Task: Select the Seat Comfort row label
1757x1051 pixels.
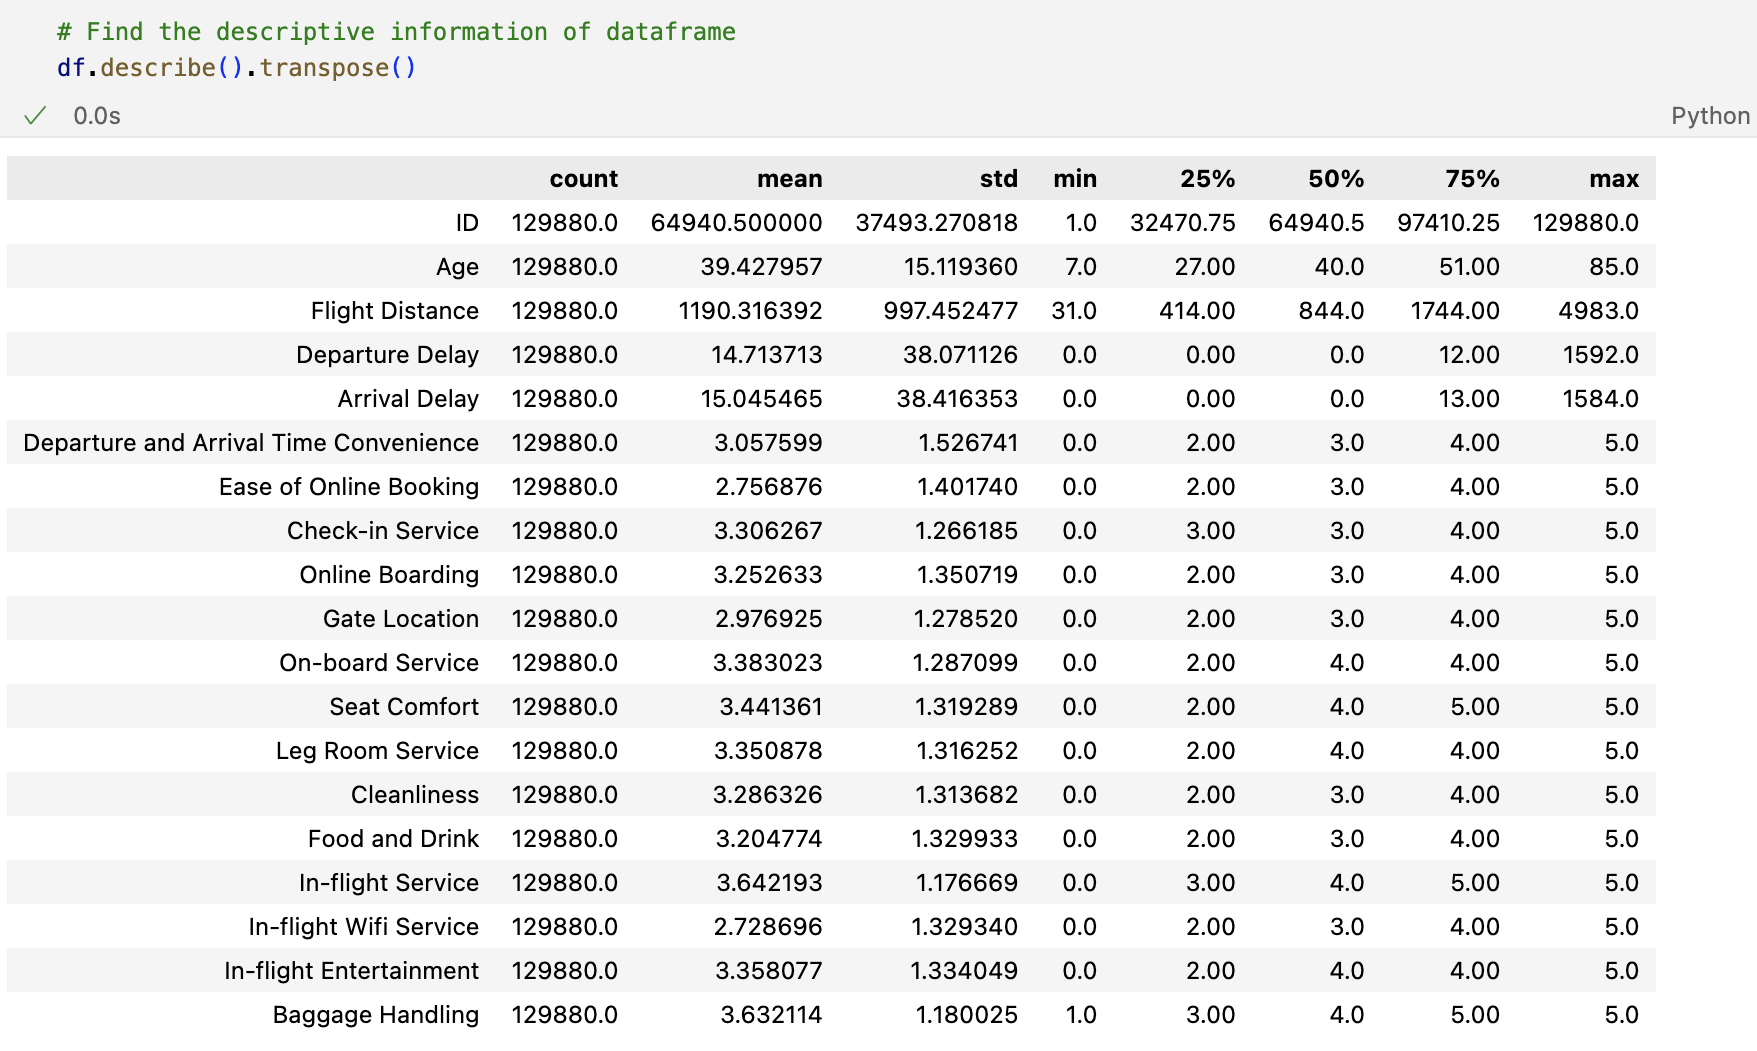Action: click(x=404, y=707)
